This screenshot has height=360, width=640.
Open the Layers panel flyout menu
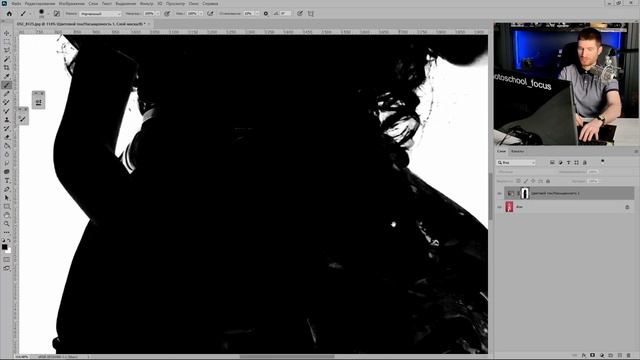[636, 151]
